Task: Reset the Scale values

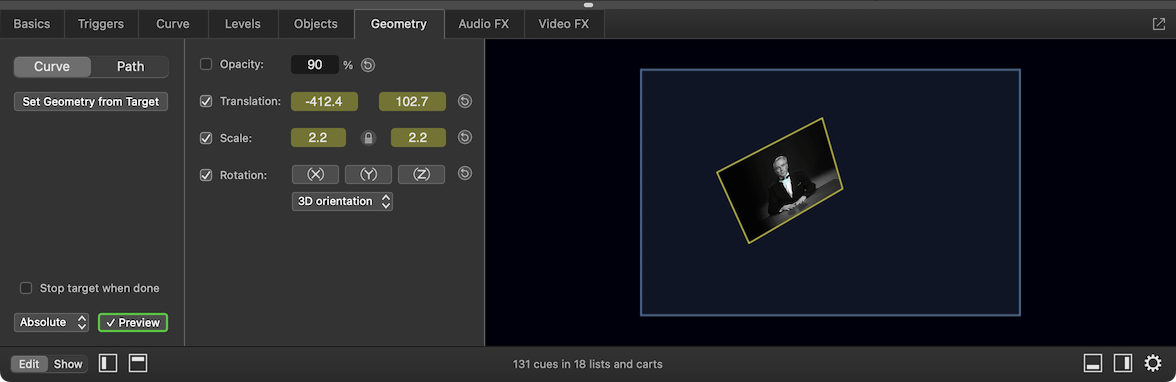Action: click(465, 137)
